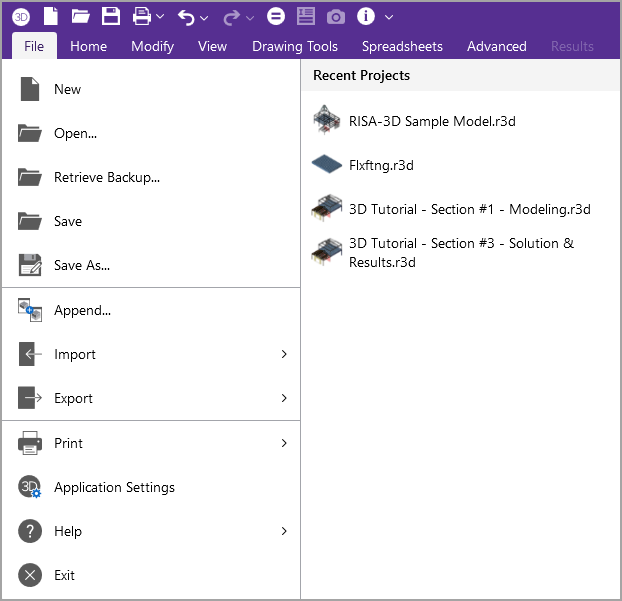
Task: Click the undo arrow icon
Action: tap(186, 16)
